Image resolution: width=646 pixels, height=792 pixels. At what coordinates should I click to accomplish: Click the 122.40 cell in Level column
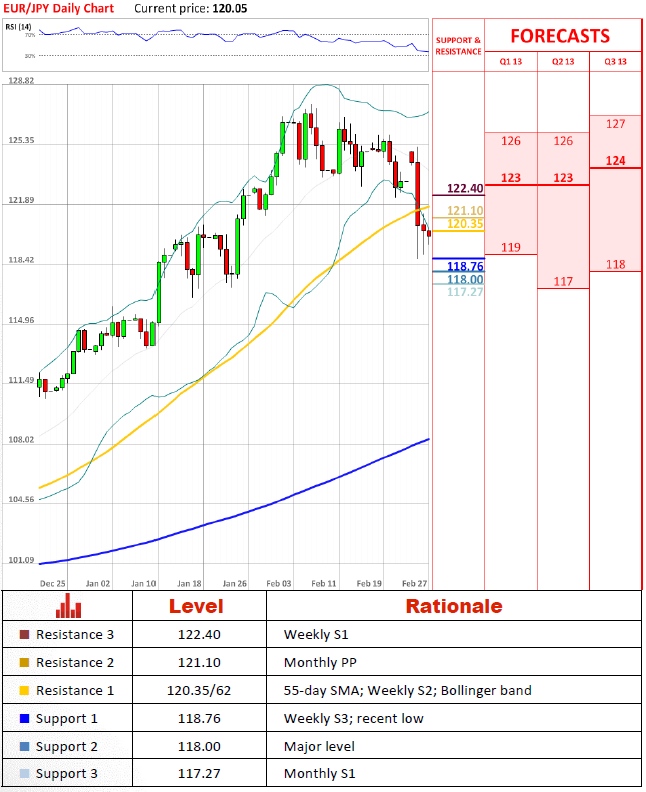pos(199,634)
